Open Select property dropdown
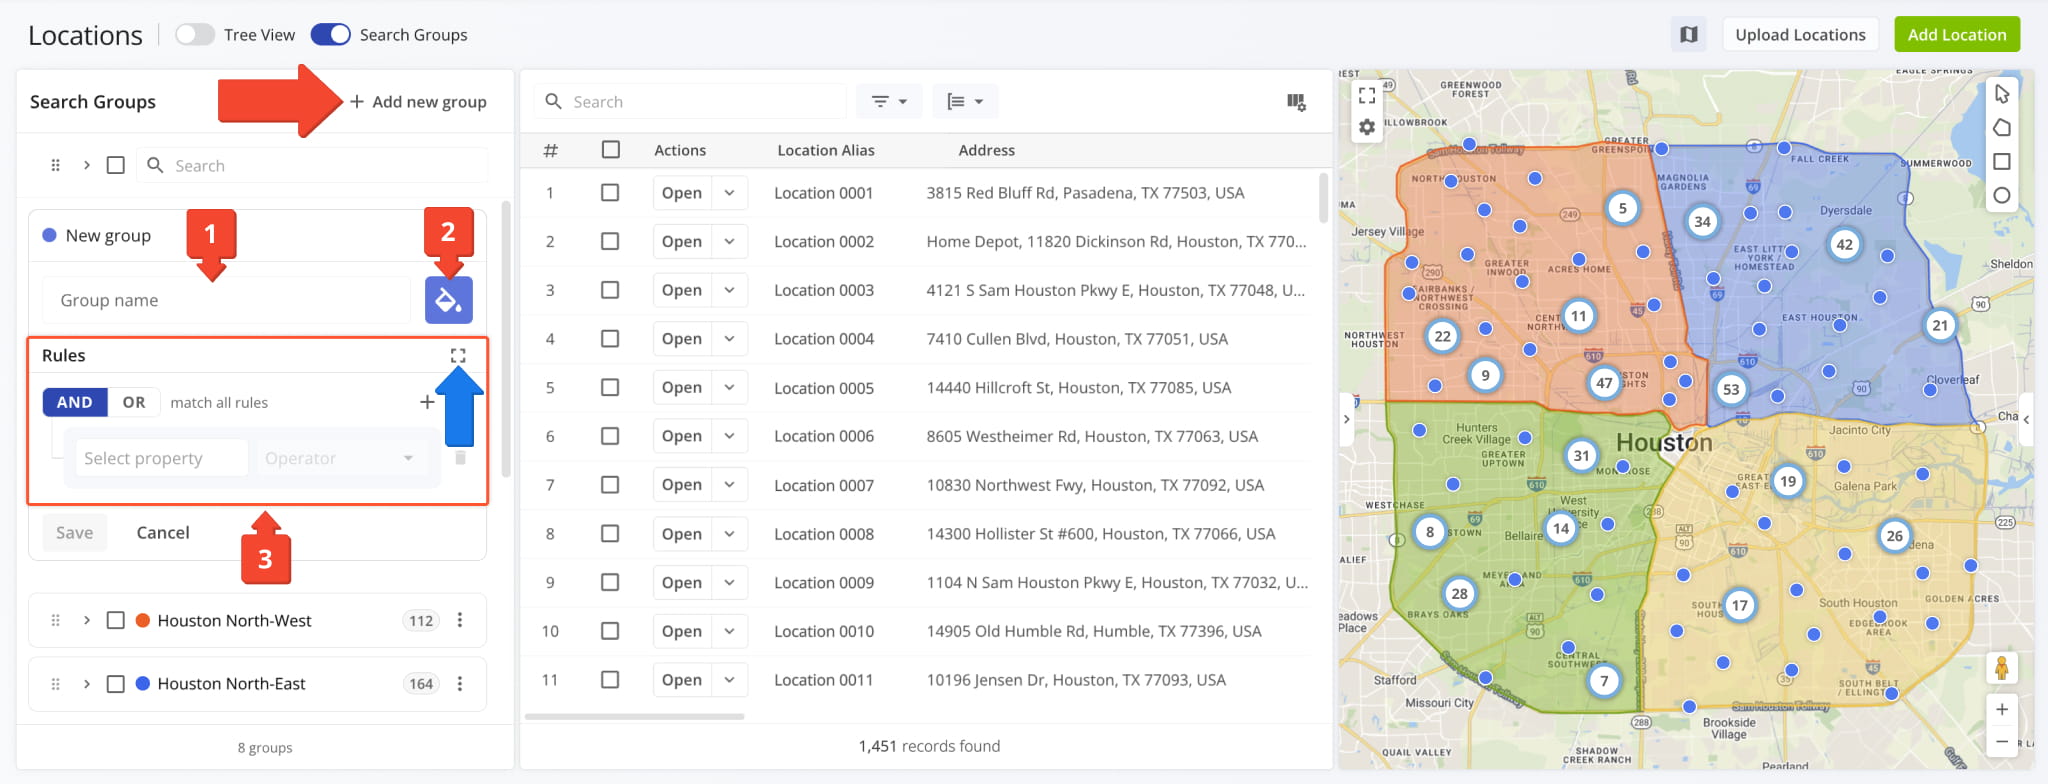2048x784 pixels. click(162, 458)
